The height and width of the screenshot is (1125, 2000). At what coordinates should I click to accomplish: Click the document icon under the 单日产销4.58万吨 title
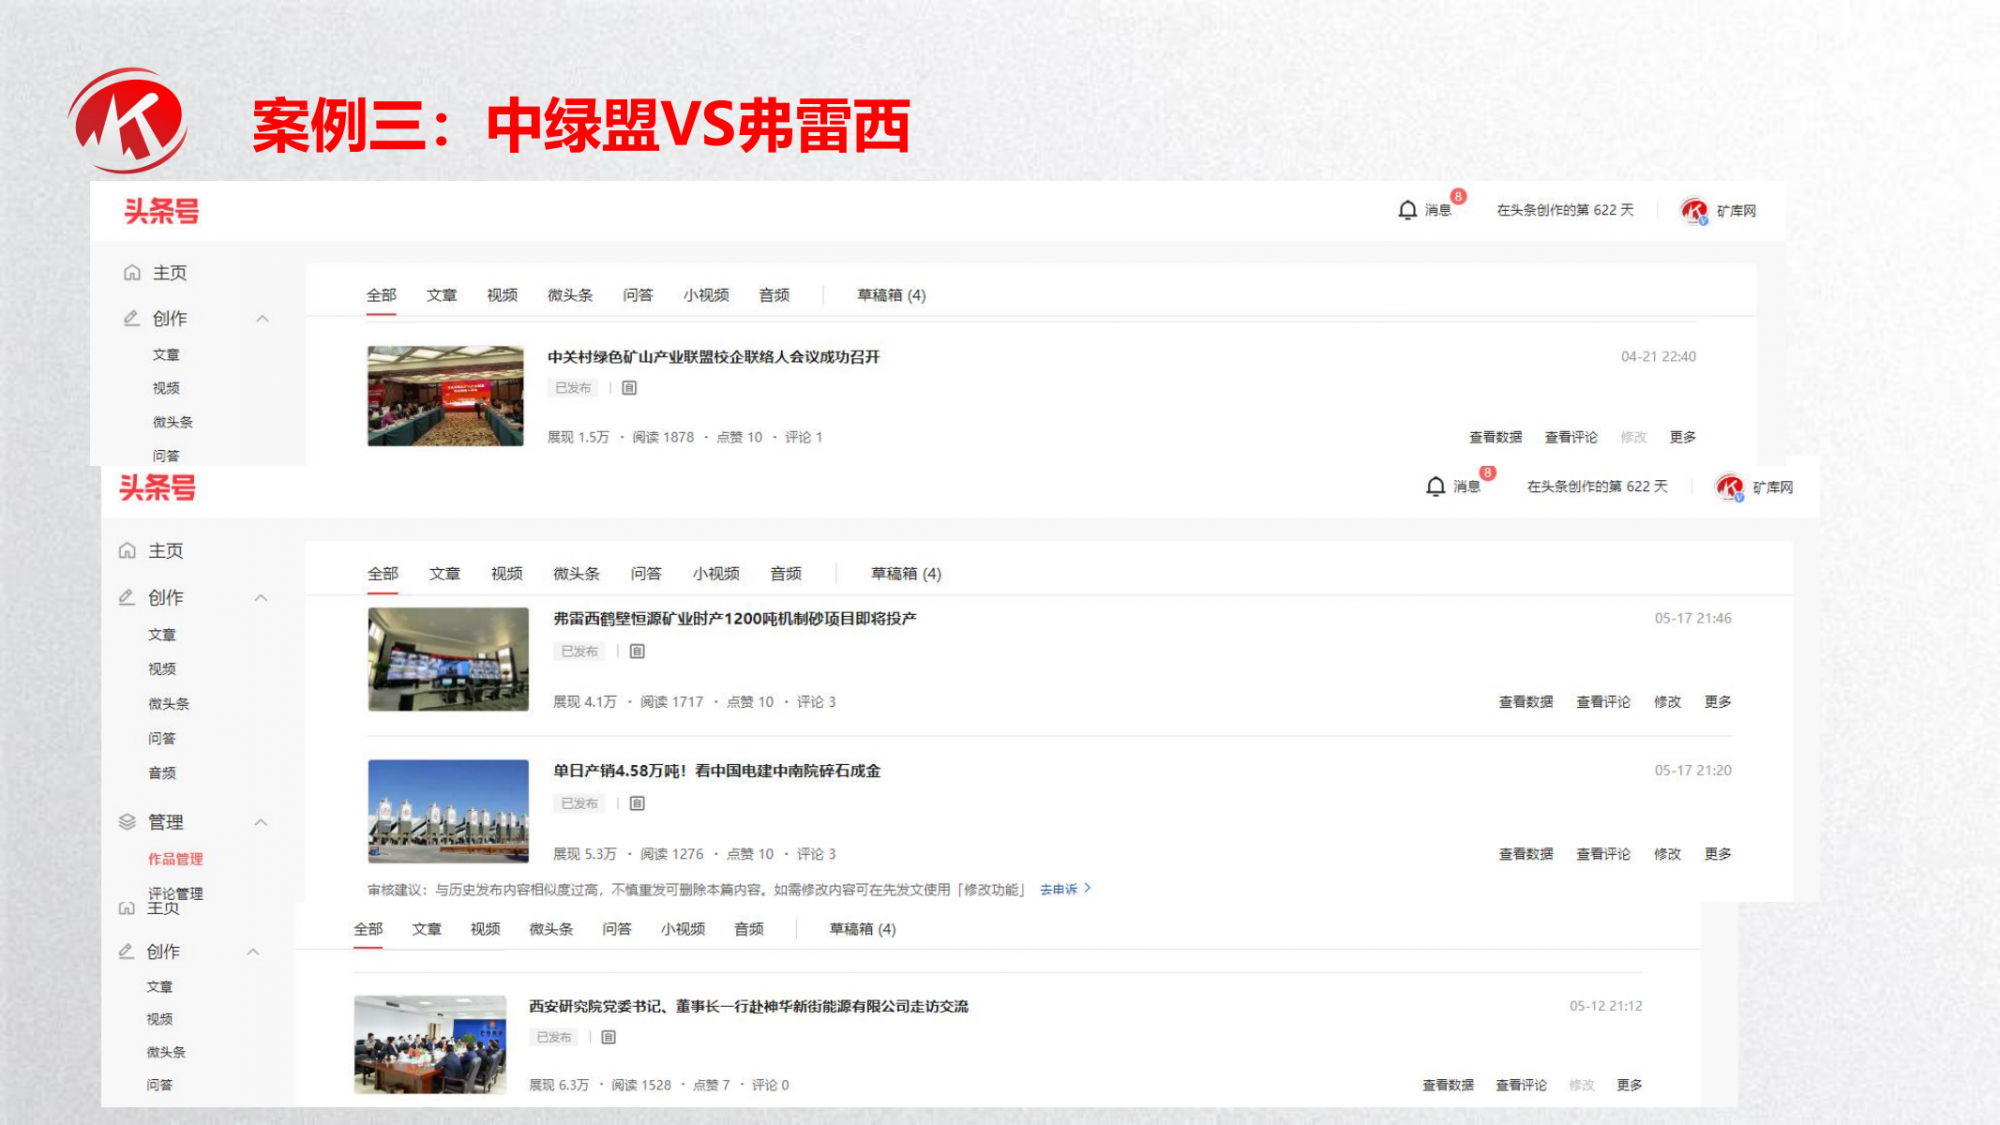637,803
